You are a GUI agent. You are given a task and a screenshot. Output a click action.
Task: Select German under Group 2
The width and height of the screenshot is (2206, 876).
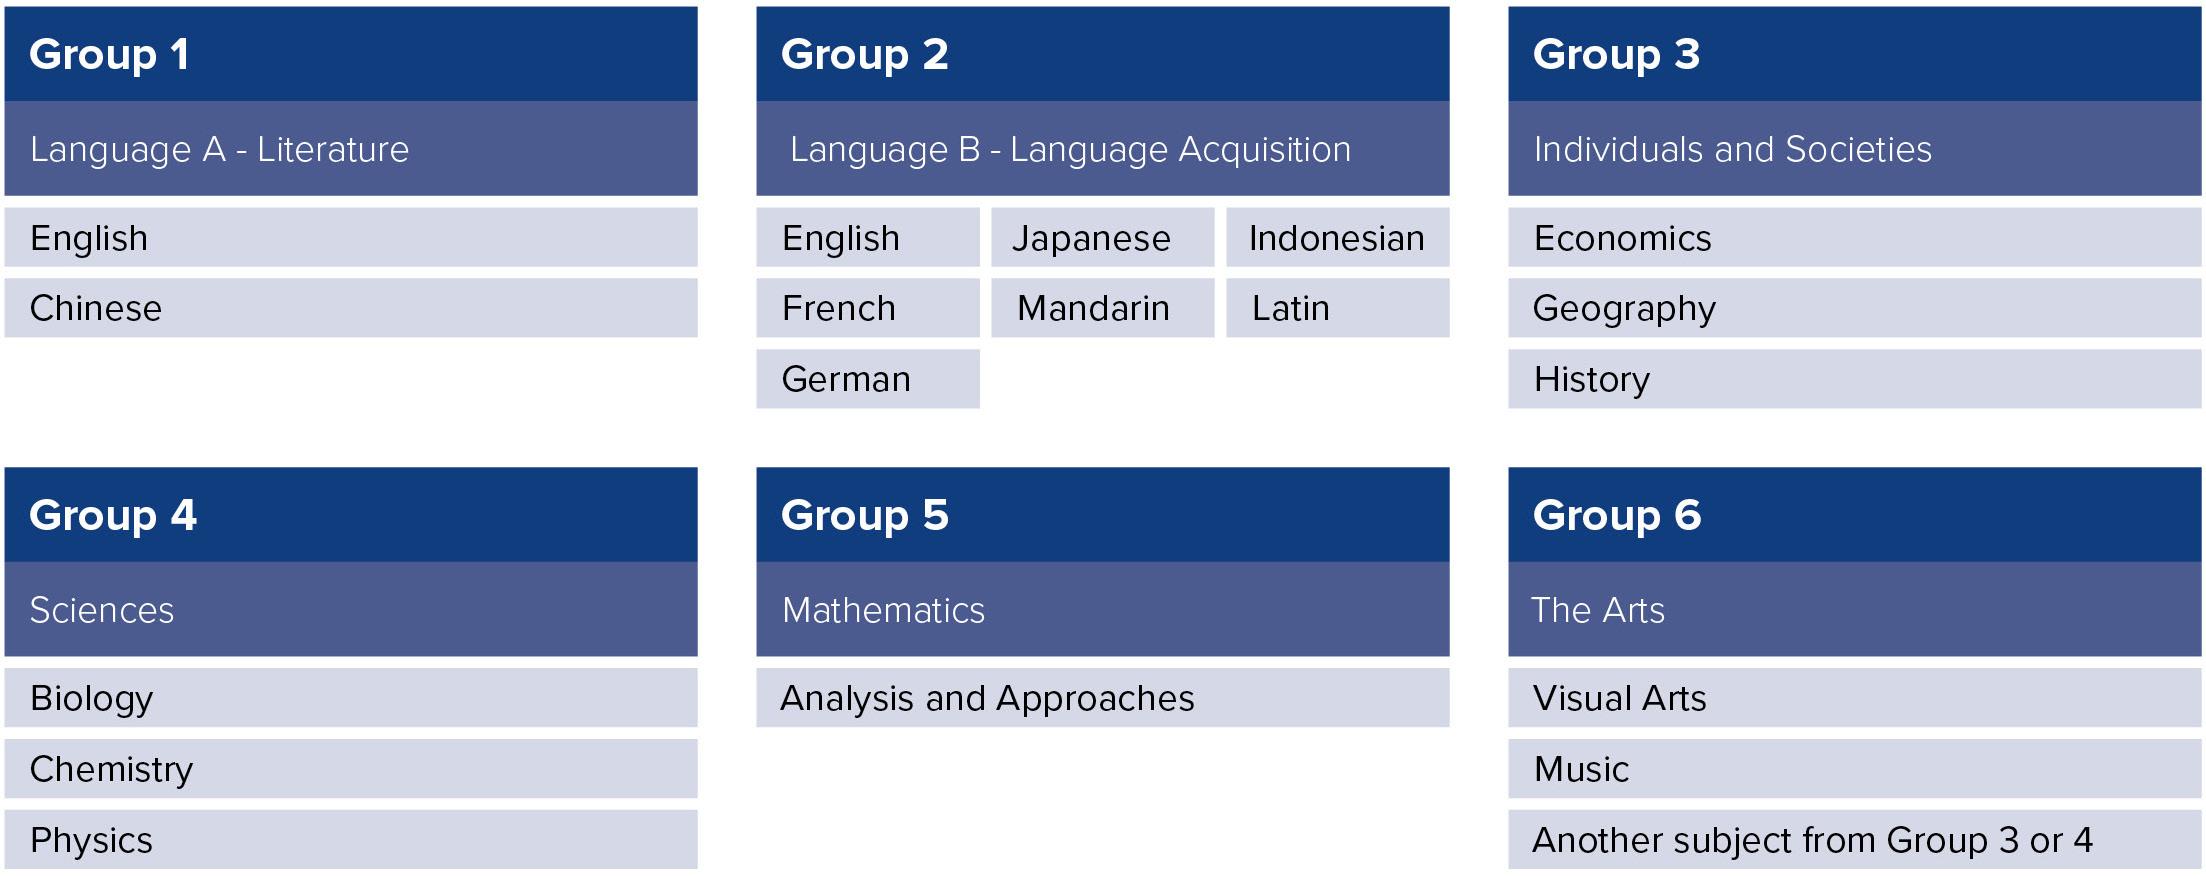(x=868, y=379)
